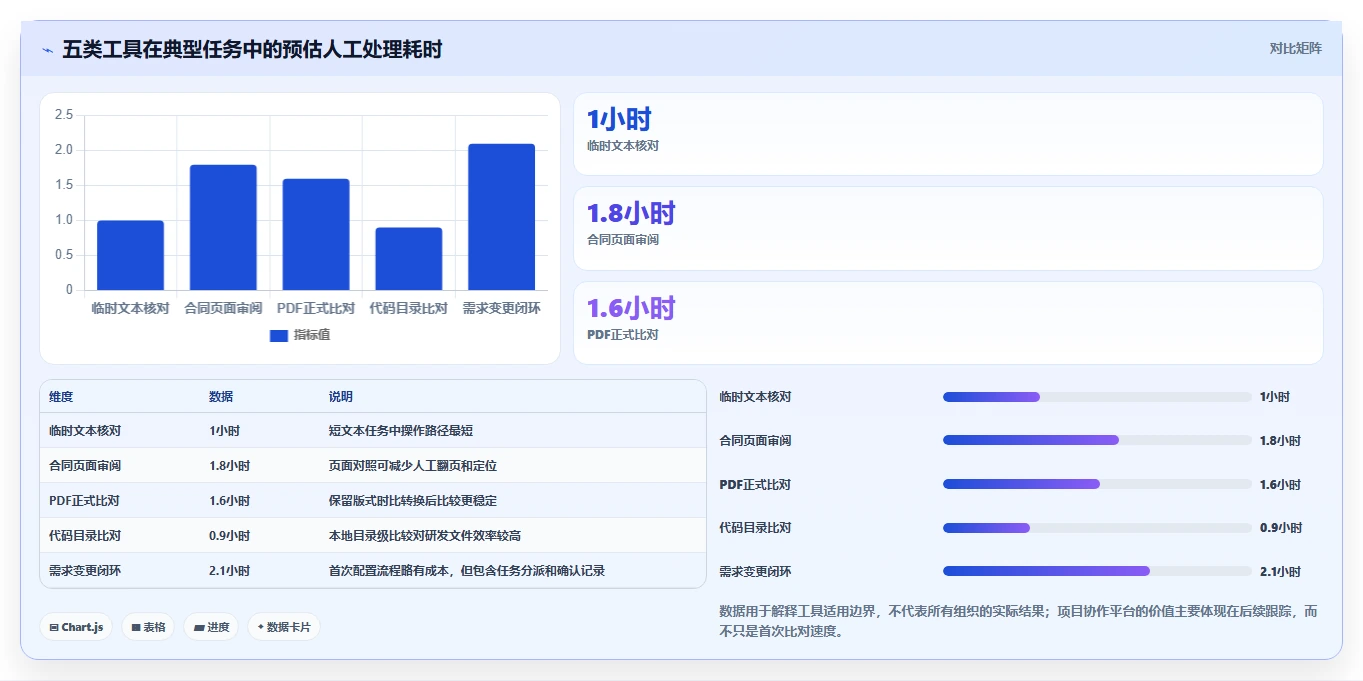This screenshot has width=1363, height=681.
Task: Click the 代码目录比对 progress bar
Action: (x=1097, y=528)
